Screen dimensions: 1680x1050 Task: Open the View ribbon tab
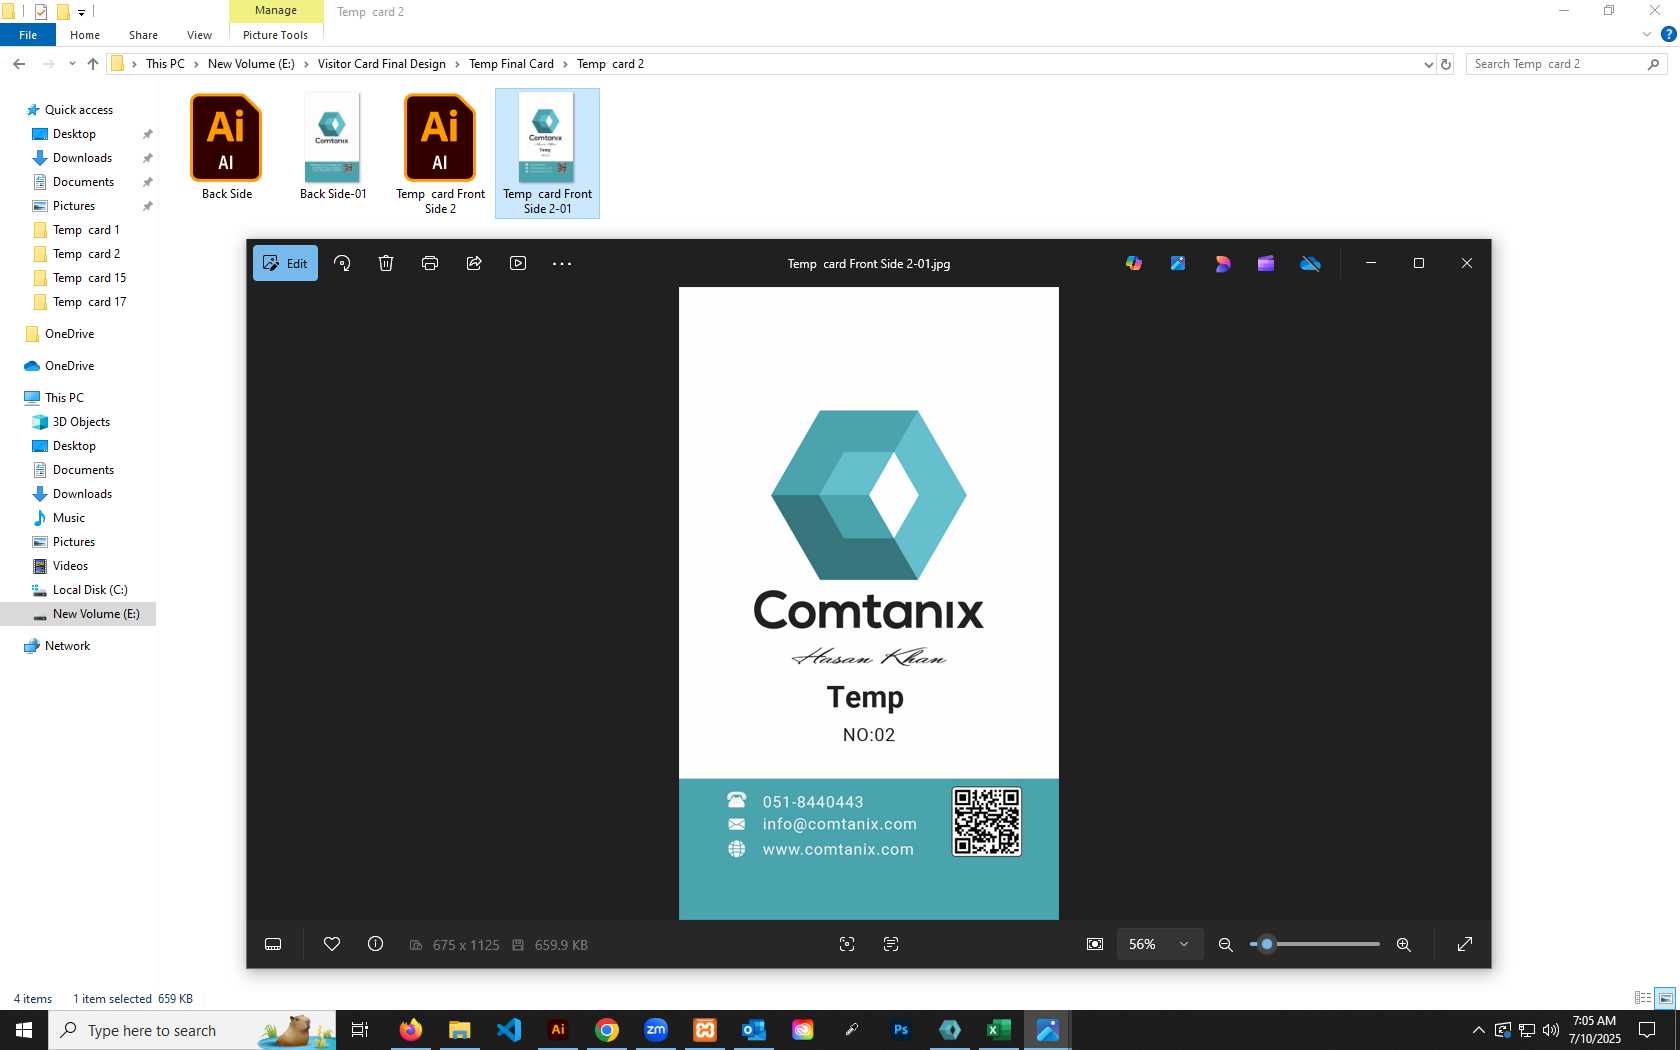199,35
